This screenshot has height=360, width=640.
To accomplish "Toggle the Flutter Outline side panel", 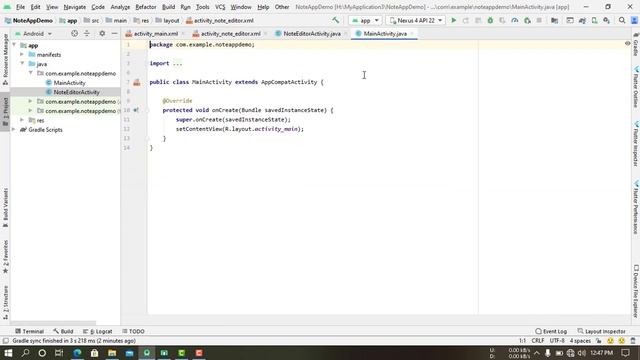I will tap(636, 87).
